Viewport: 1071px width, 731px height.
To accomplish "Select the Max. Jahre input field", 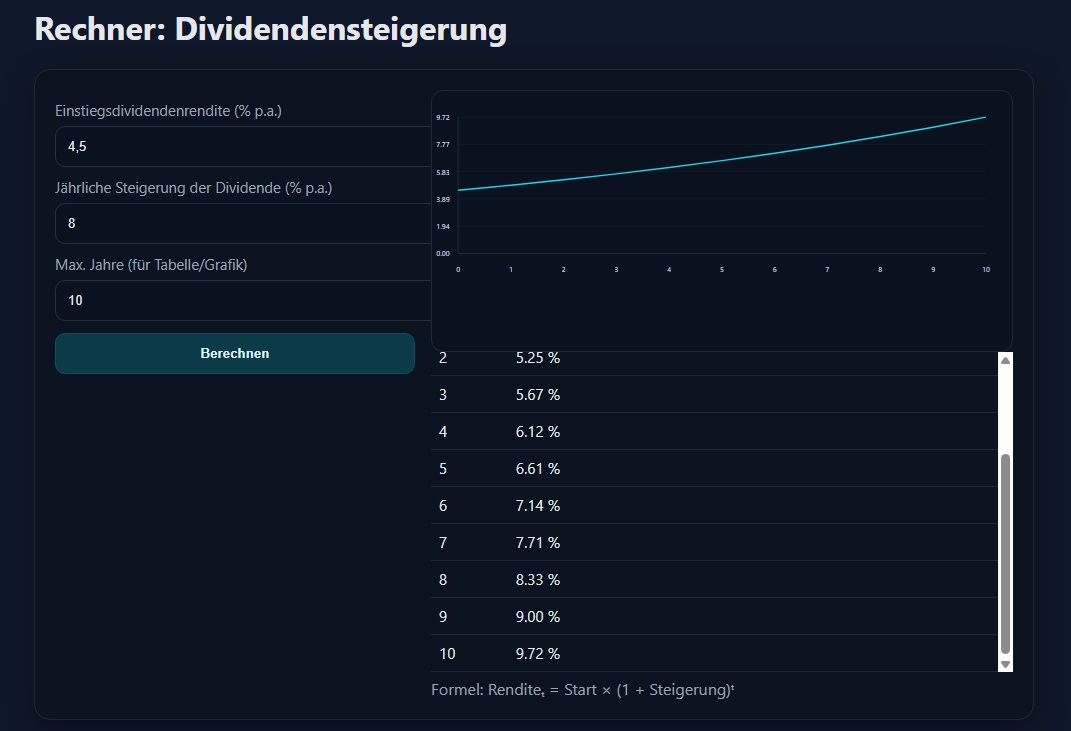I will pyautogui.click(x=240, y=300).
